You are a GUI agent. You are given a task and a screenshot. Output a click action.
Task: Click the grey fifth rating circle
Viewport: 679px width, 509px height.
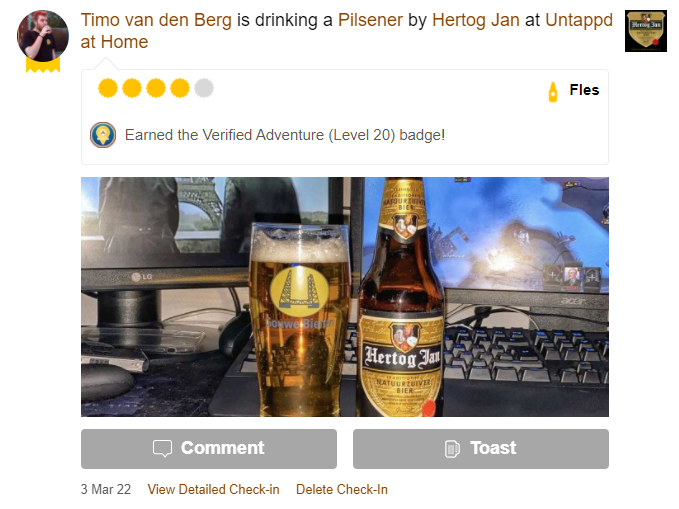(204, 88)
